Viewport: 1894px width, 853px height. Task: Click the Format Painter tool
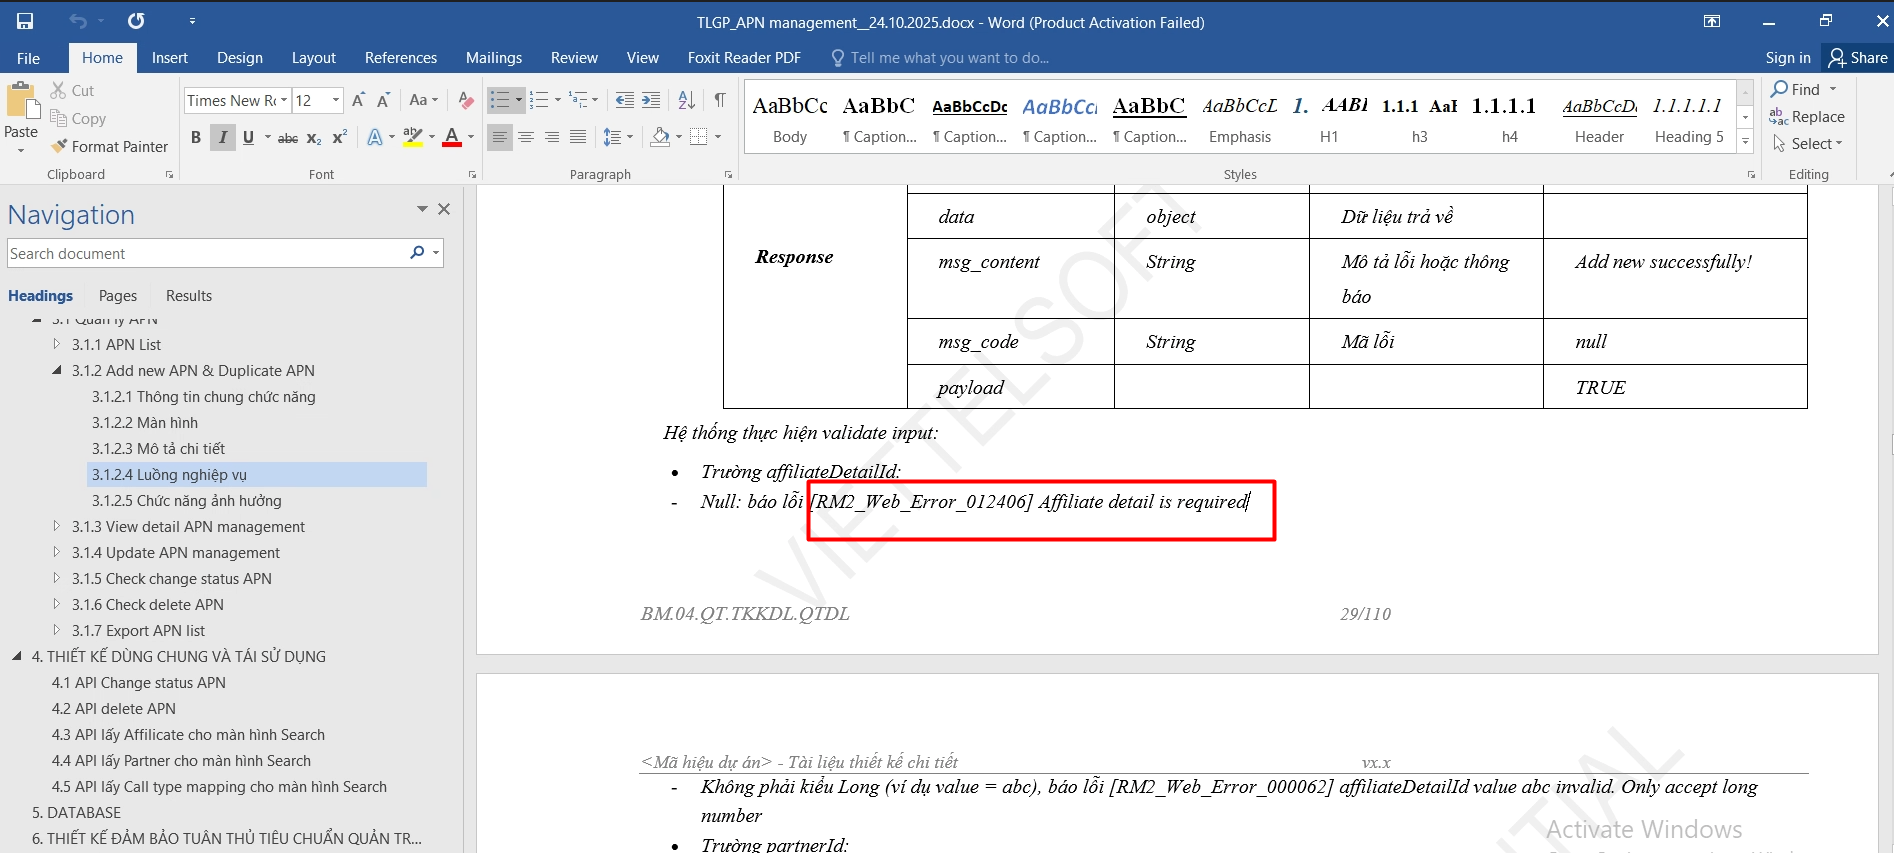(x=110, y=146)
